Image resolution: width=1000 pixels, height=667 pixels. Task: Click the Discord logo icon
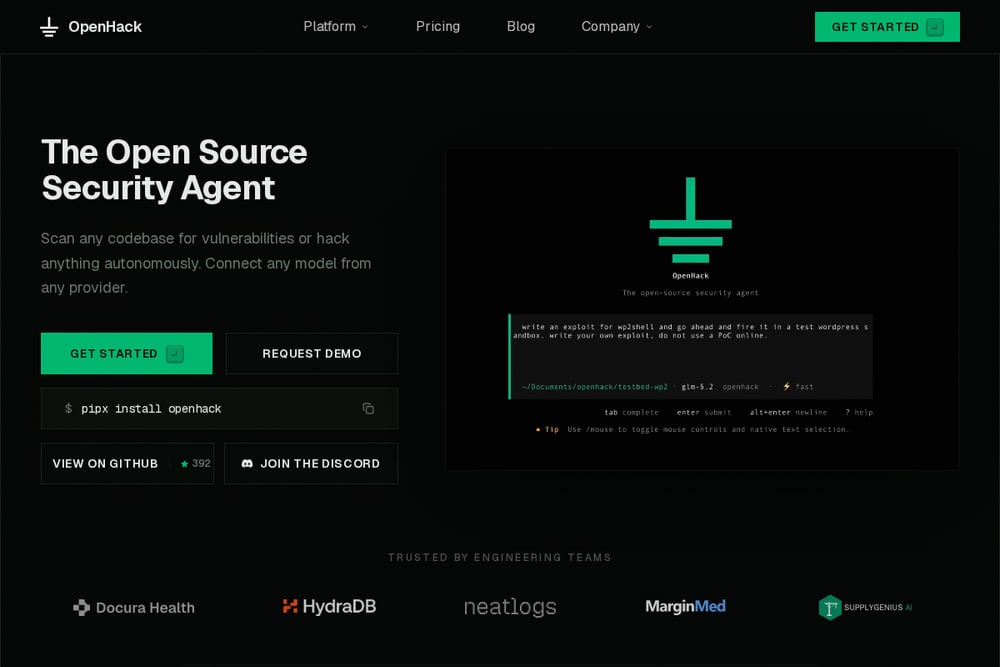(247, 464)
